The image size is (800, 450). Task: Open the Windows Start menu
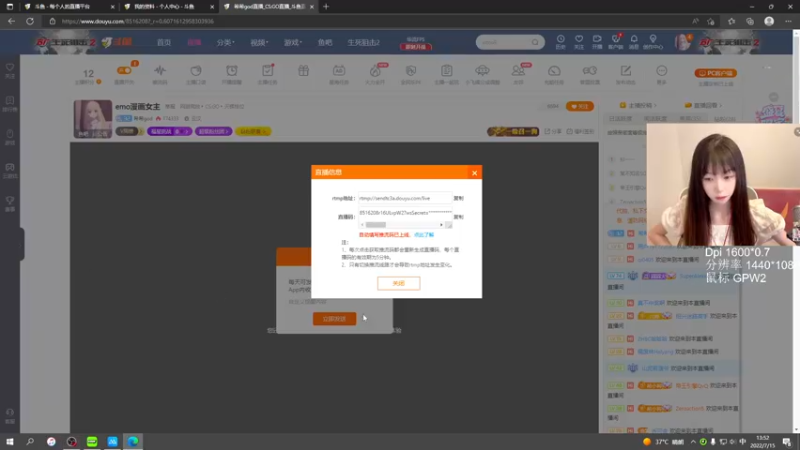tap(10, 442)
